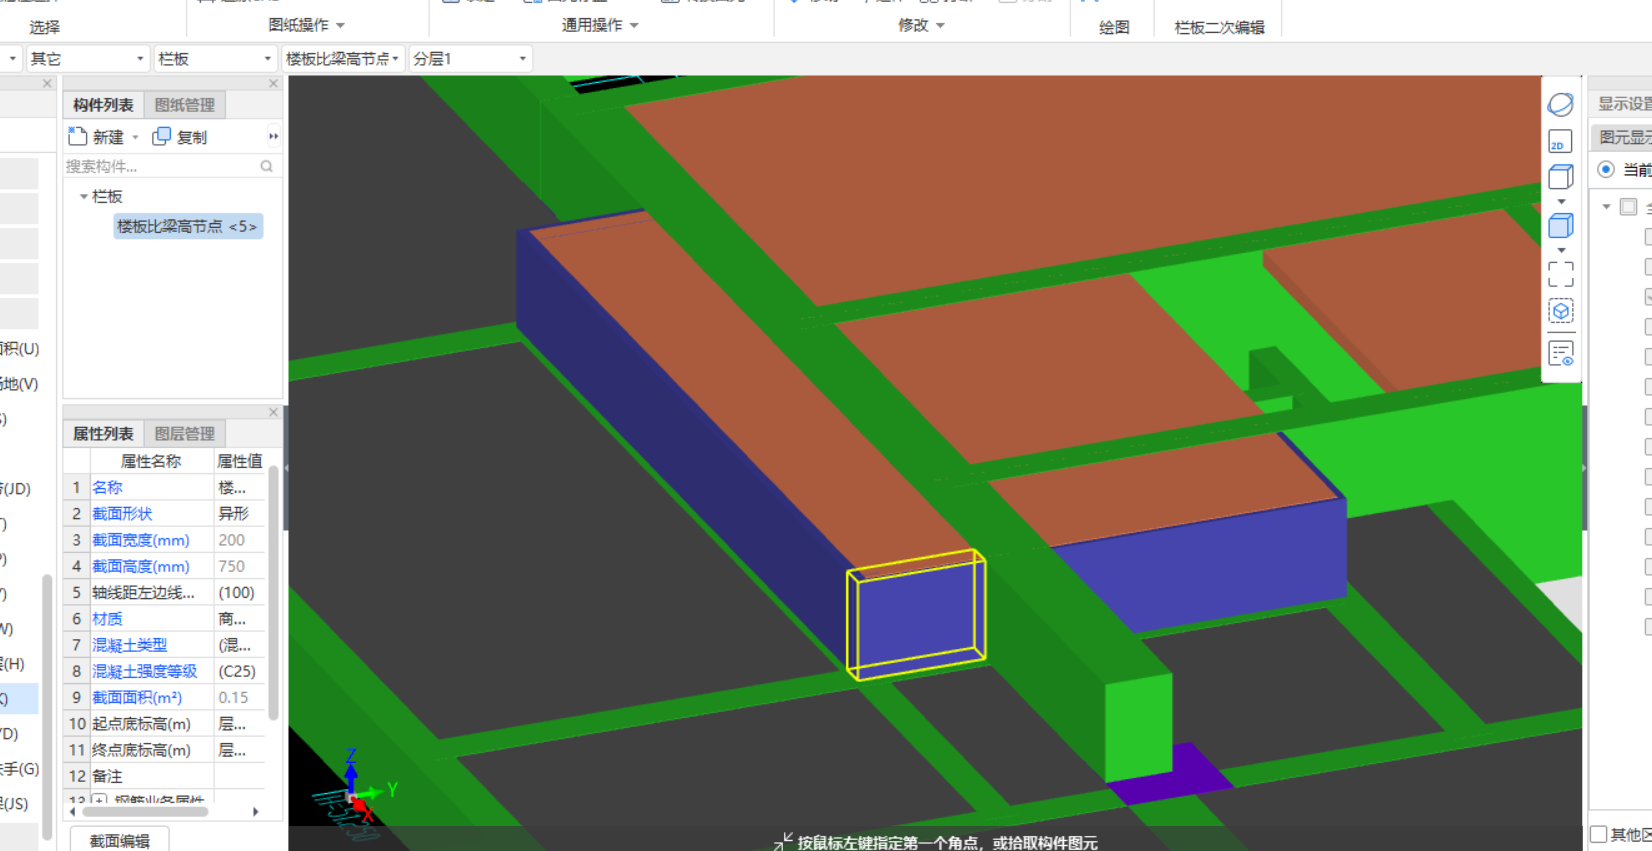Open the 图纸操作 ribbon group dropdown
Image resolution: width=1652 pixels, height=851 pixels.
point(340,25)
